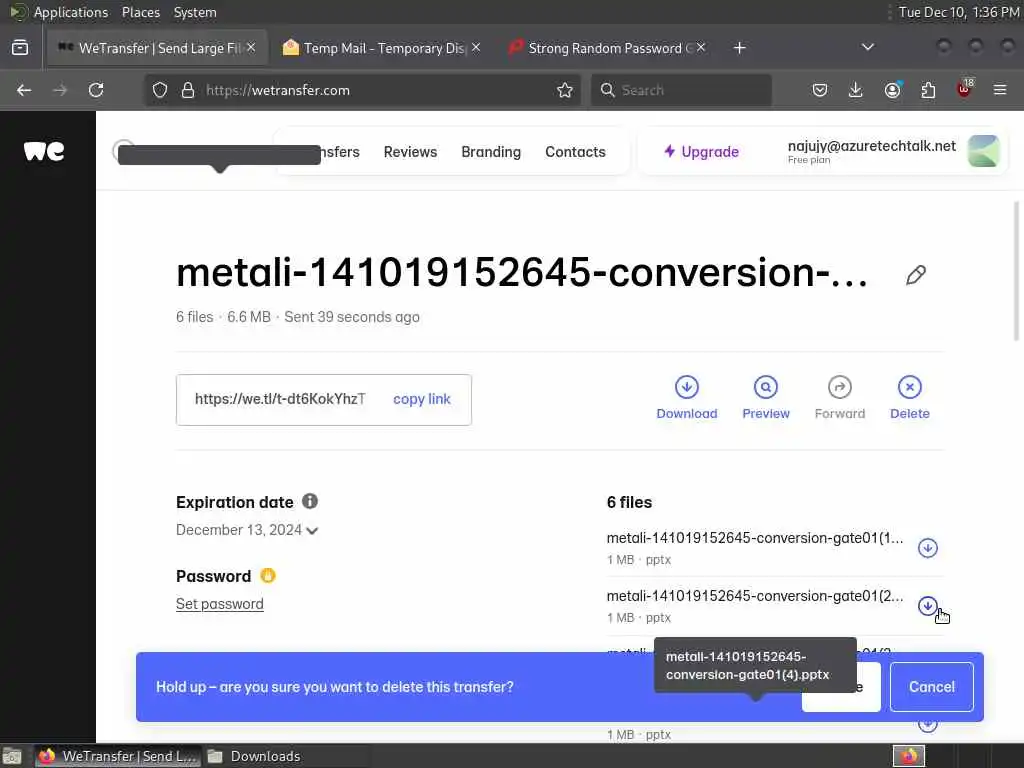Close the Temp Mail tab
The width and height of the screenshot is (1024, 768).
pyautogui.click(x=476, y=48)
